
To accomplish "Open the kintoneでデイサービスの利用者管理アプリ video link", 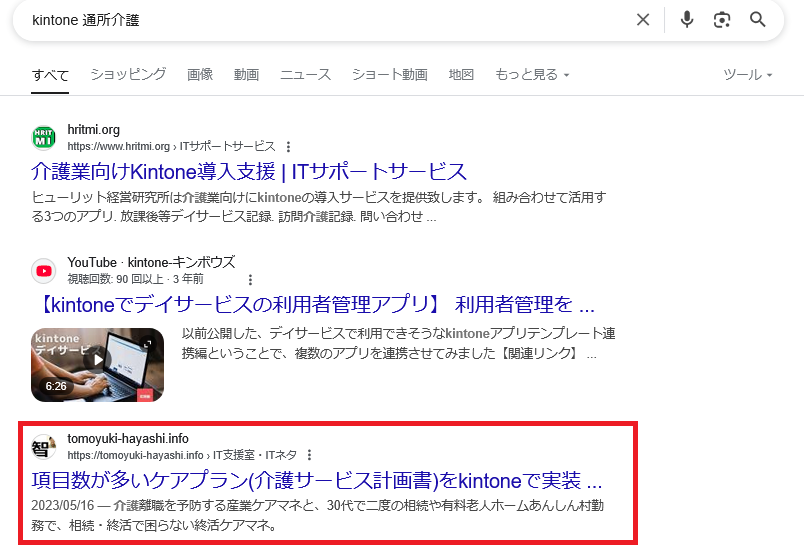I will click(317, 305).
